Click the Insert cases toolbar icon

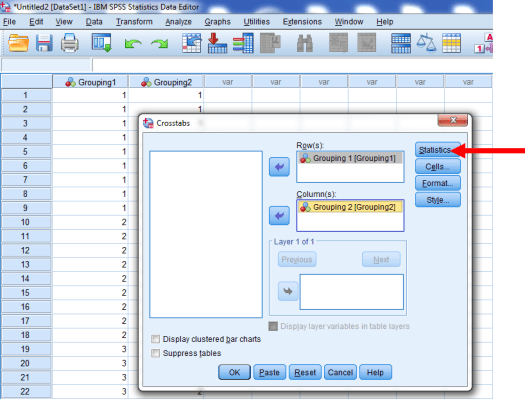tap(338, 43)
